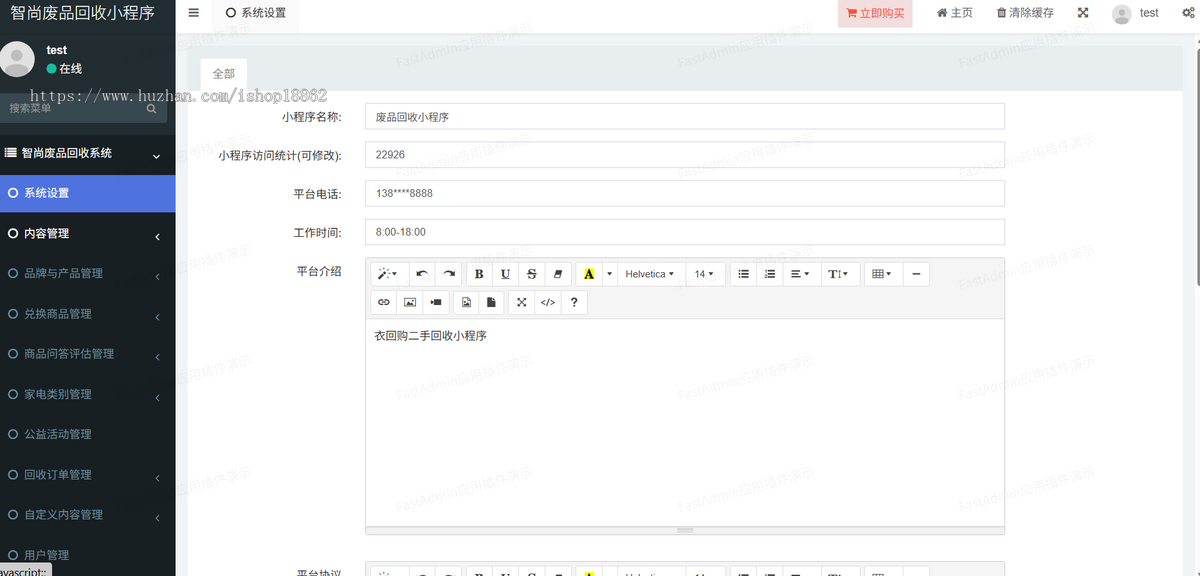This screenshot has height=576, width=1200.
Task: Apply yellow highlight color A button
Action: tap(589, 274)
